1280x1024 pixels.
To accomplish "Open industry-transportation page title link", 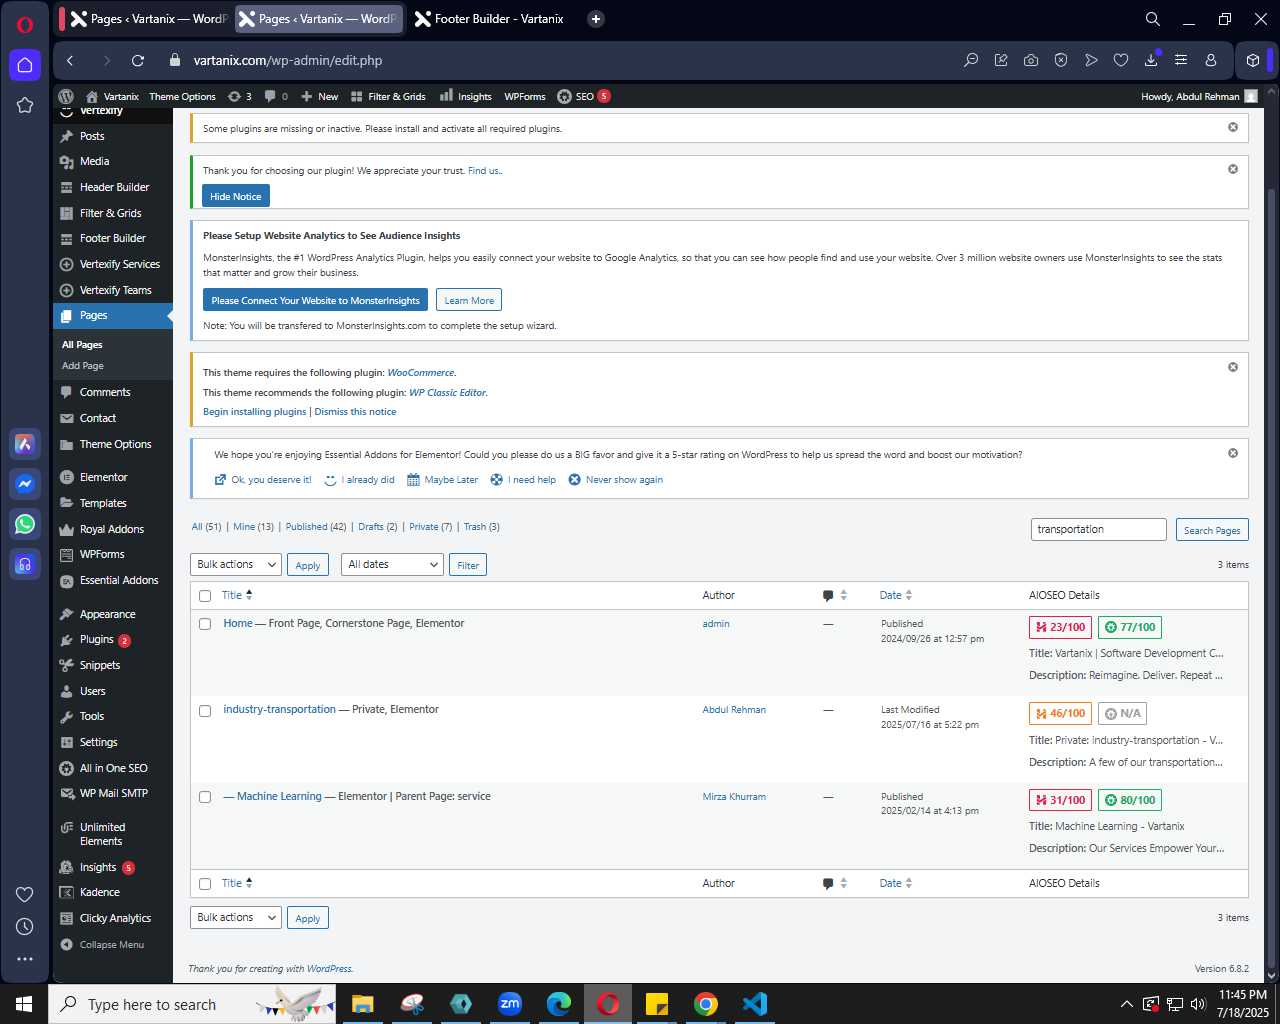I will 280,709.
